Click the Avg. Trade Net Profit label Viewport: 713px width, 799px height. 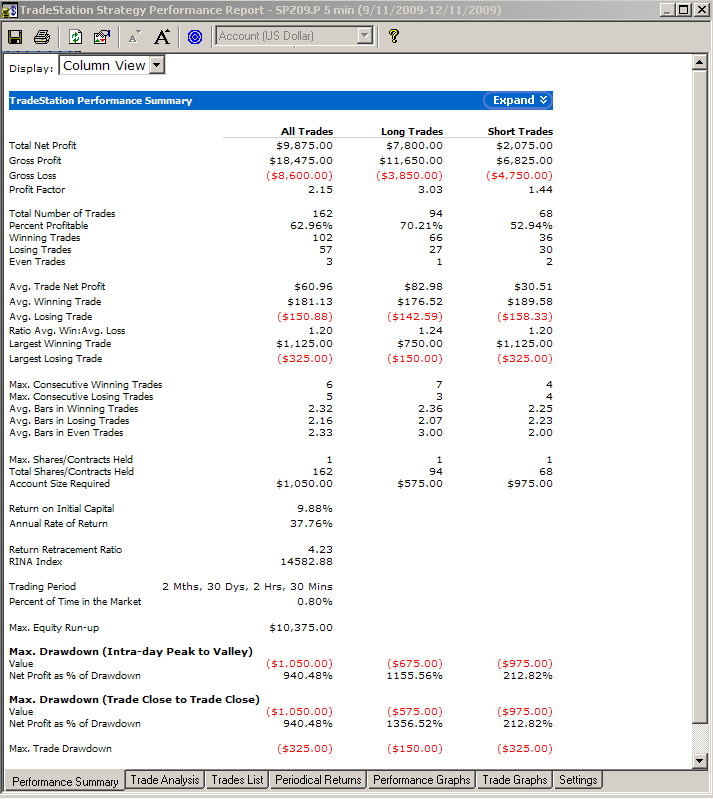pyautogui.click(x=57, y=287)
